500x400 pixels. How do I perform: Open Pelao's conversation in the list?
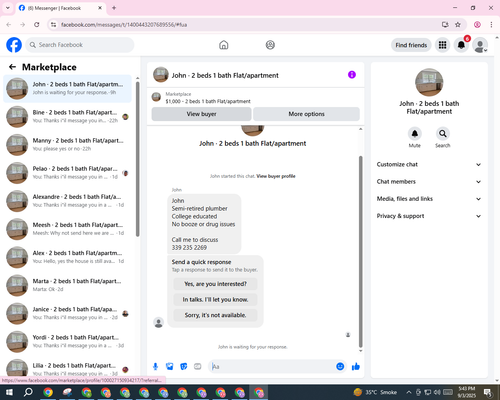[x=67, y=173]
